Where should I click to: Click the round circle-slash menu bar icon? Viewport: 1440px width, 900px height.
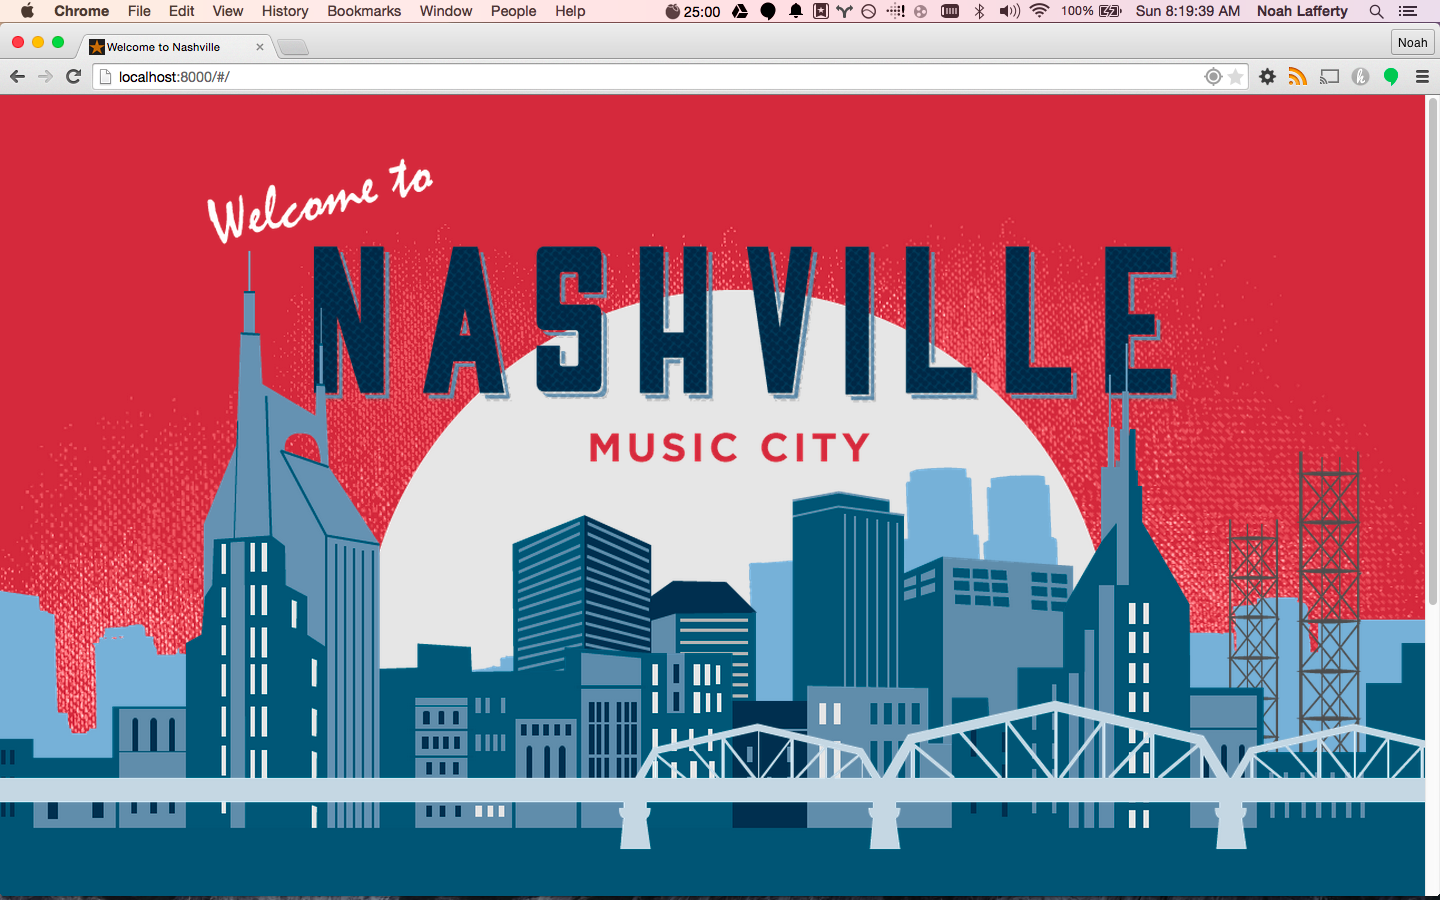click(869, 11)
